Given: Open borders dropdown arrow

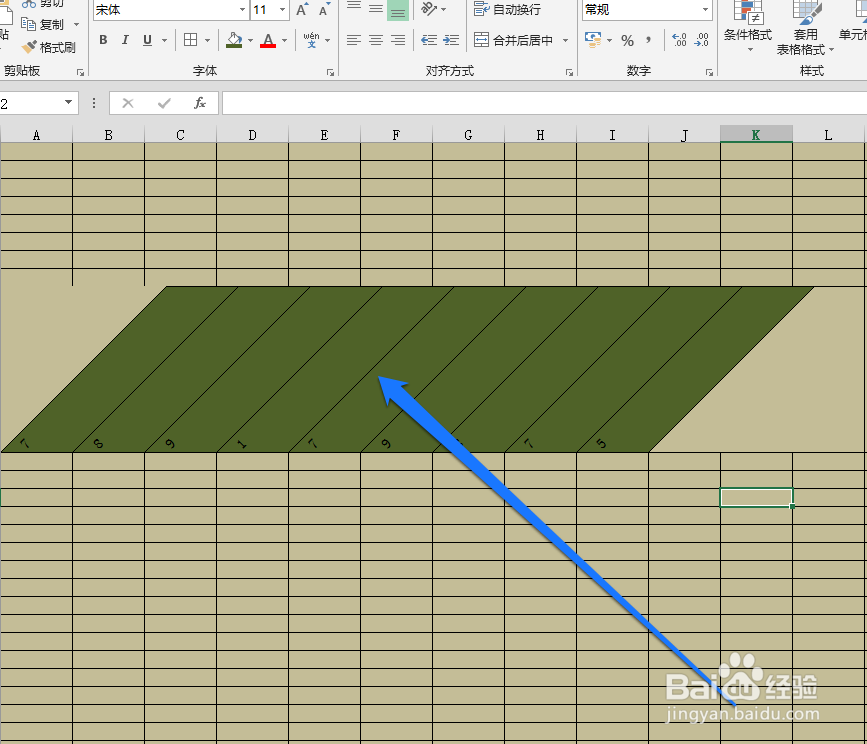Looking at the screenshot, I should tap(207, 40).
